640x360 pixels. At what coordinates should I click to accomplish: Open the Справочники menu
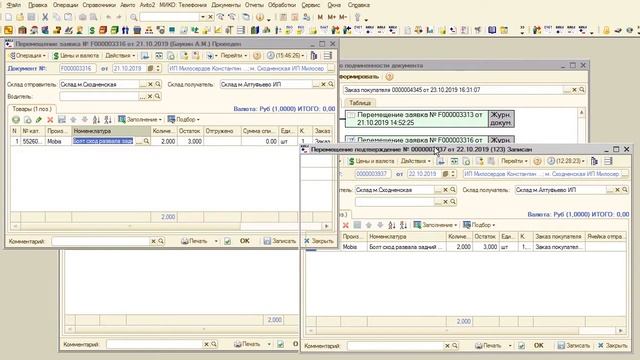coord(99,5)
